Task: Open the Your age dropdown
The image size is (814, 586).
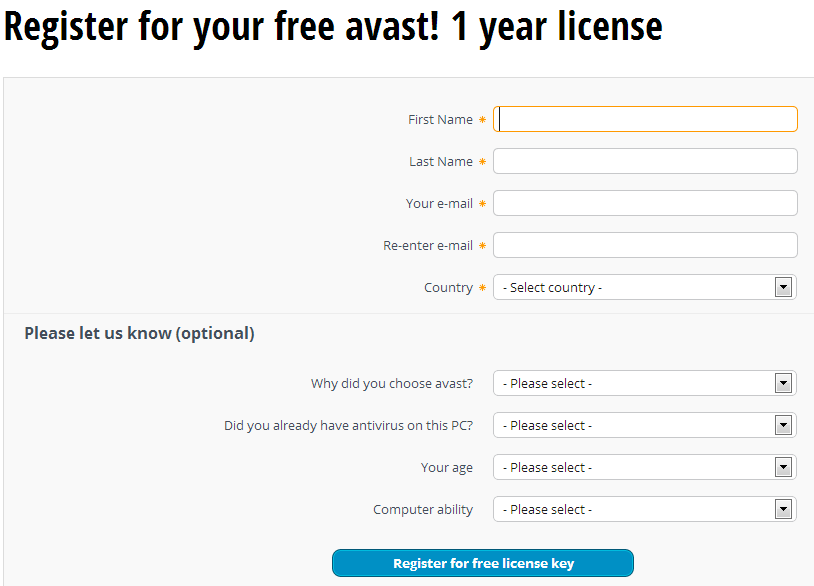Action: [x=634, y=468]
